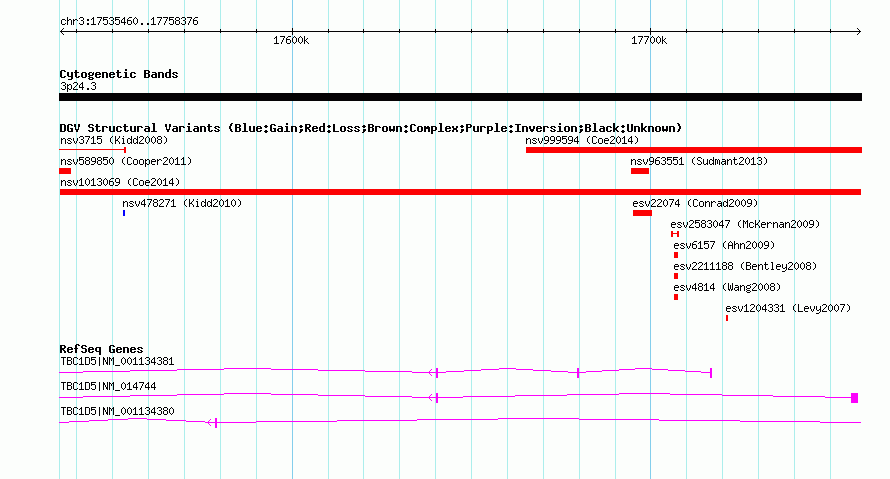Click the esv22074 (Conrad2009) label

pos(695,203)
